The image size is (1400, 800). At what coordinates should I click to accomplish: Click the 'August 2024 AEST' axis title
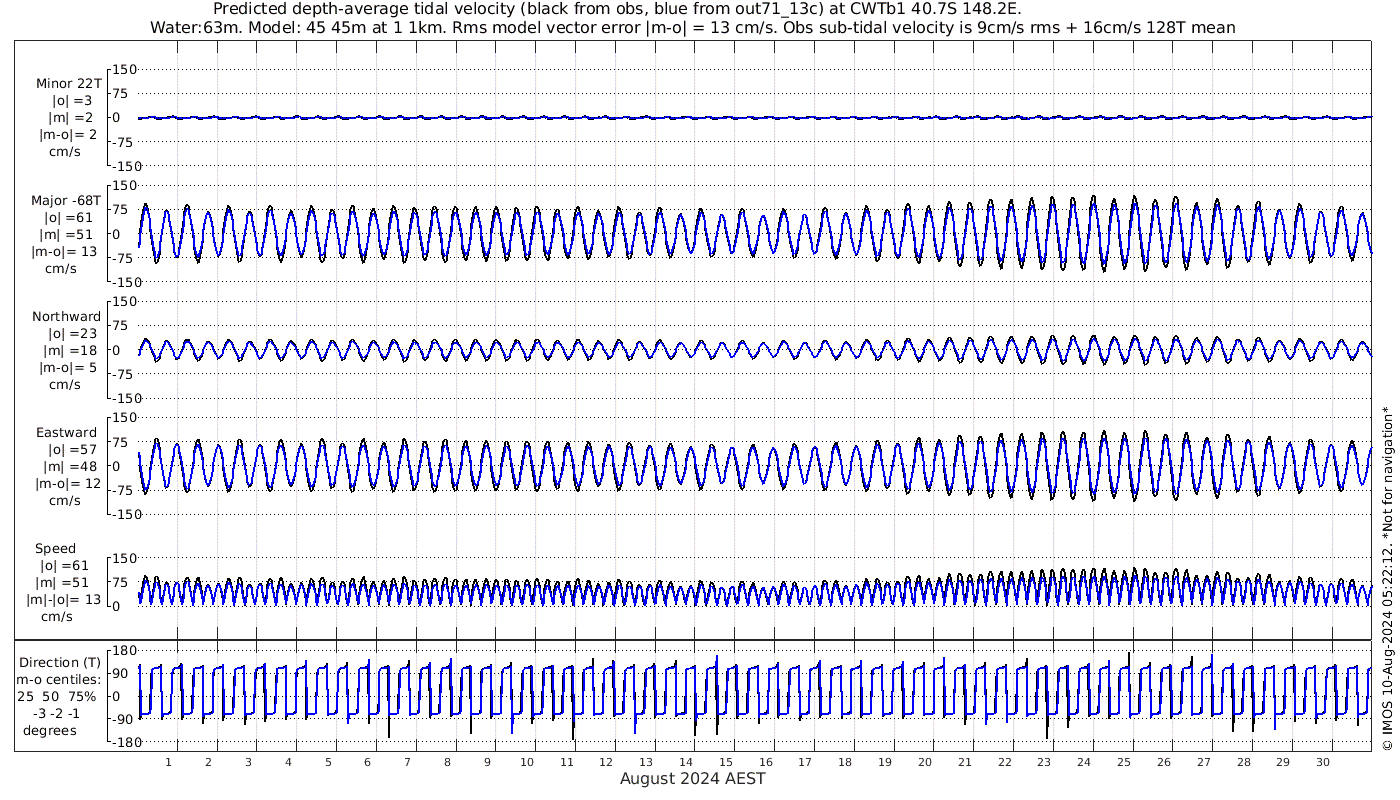693,778
